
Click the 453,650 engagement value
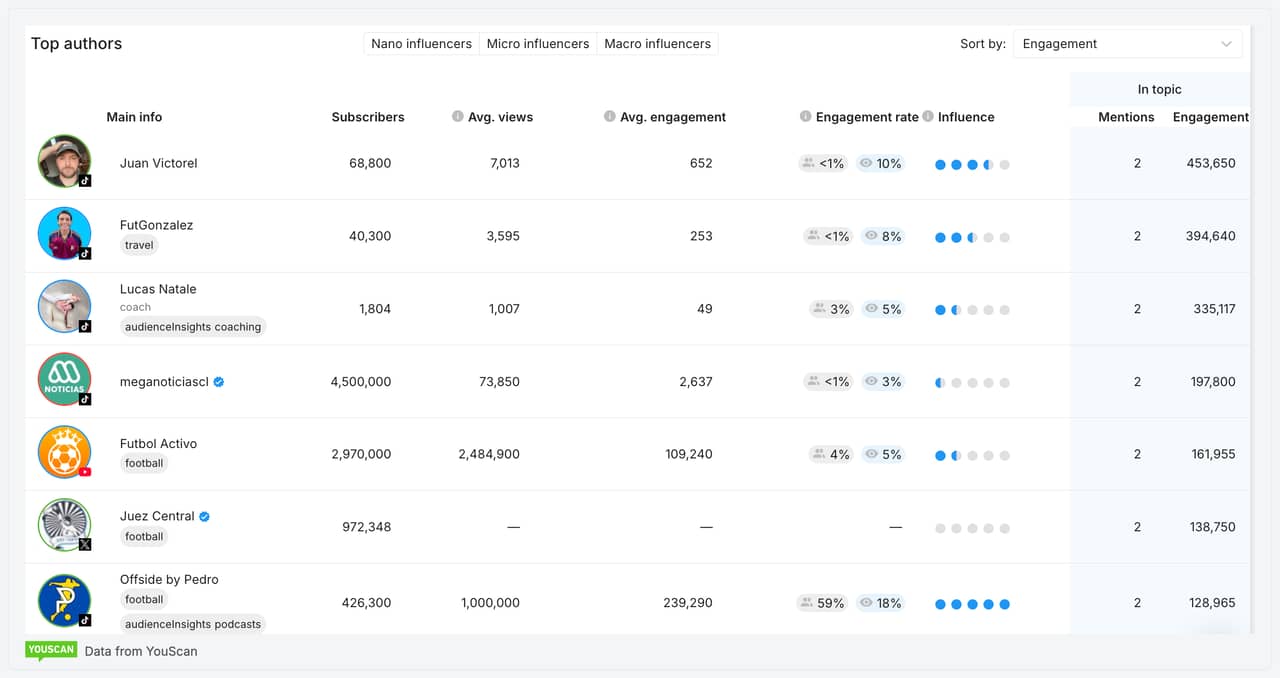(x=1211, y=163)
